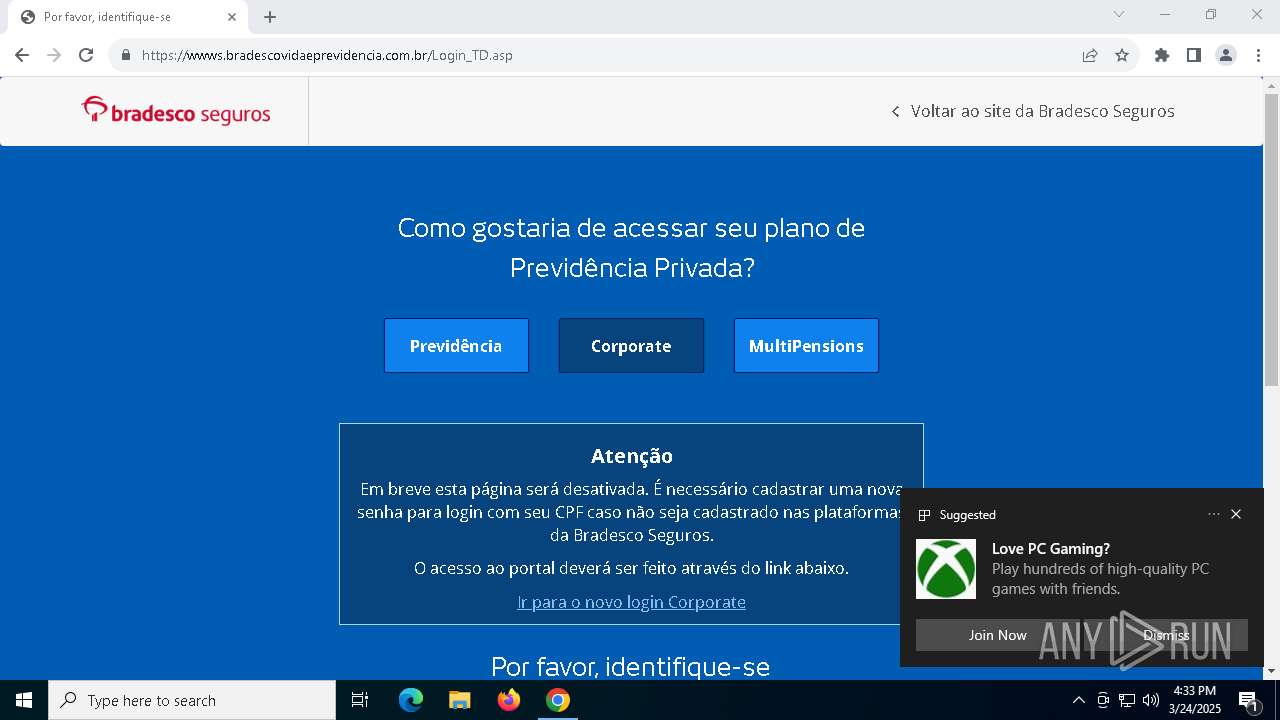The width and height of the screenshot is (1280, 720).
Task: Click the browser forward arrow
Action: 54,55
